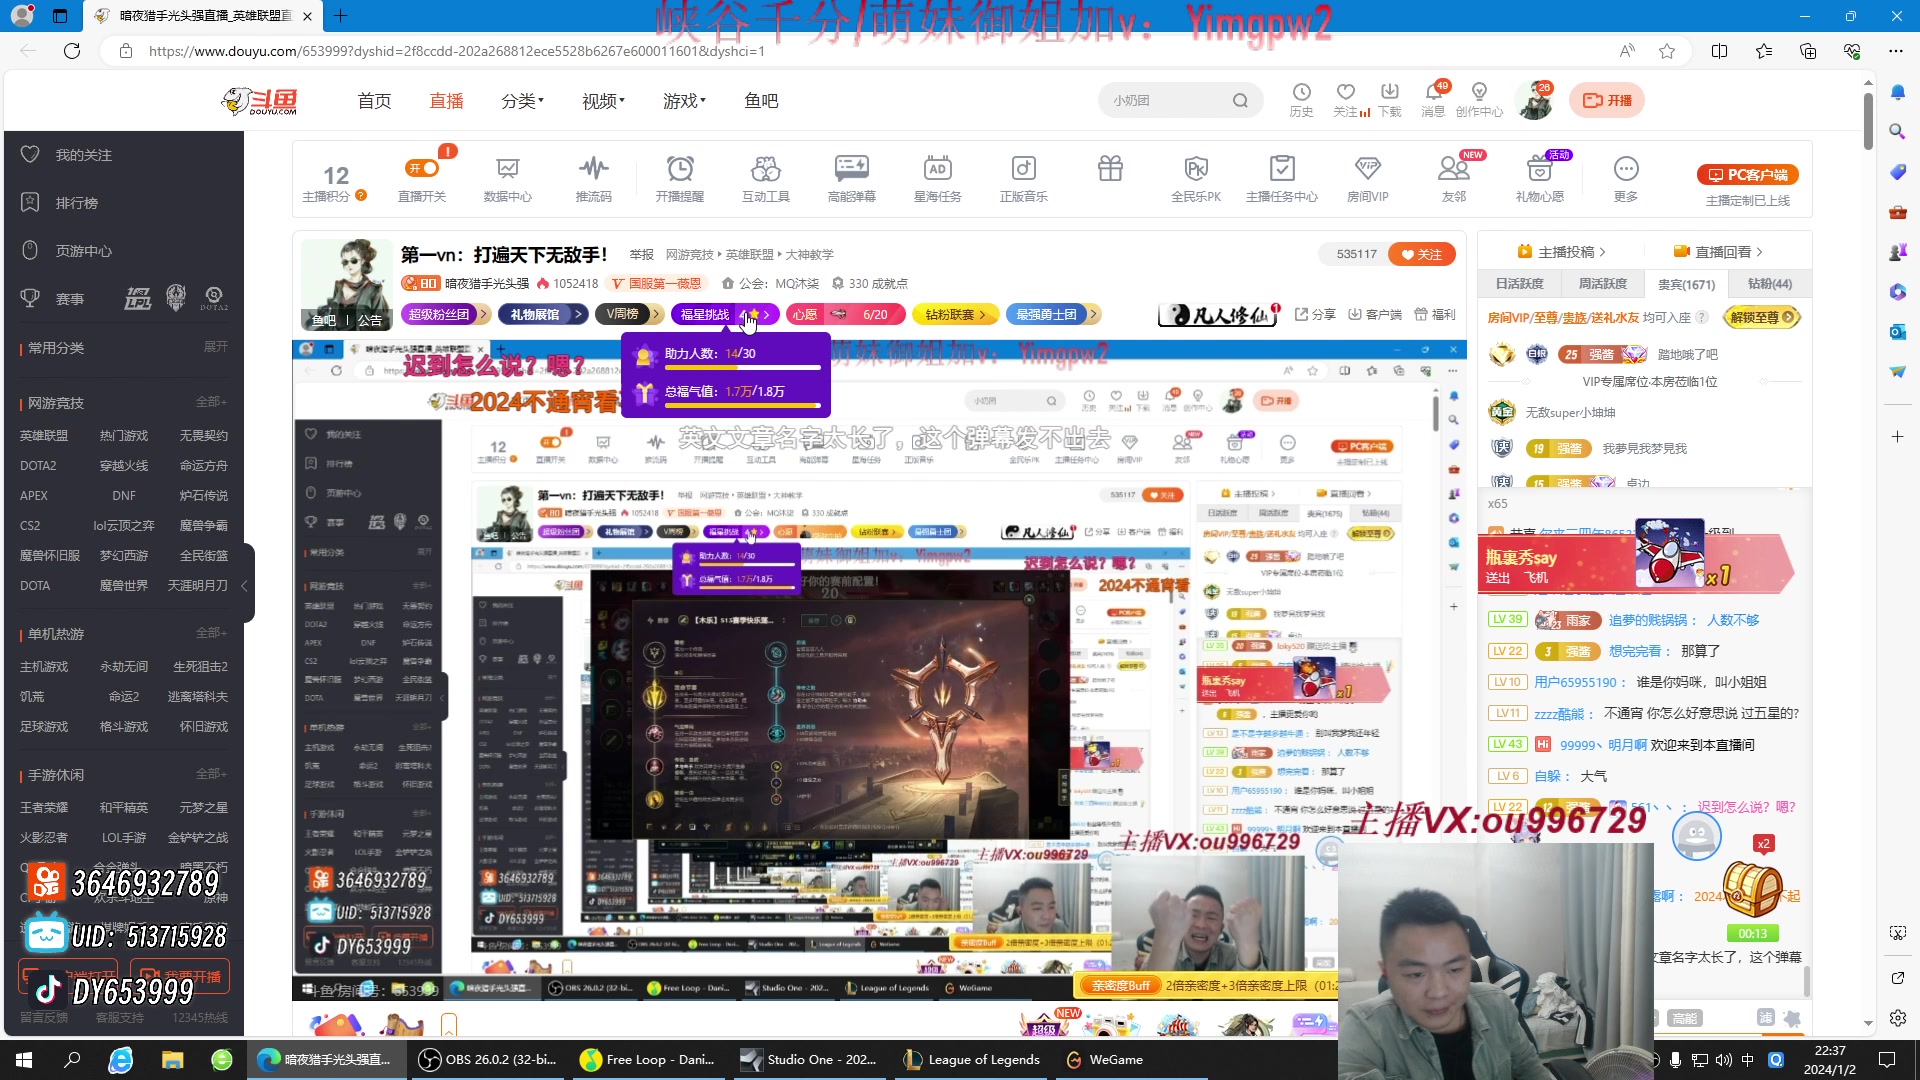The height and width of the screenshot is (1080, 1920).
Task: Open 正版音乐 licensed music panel
Action: [1023, 178]
